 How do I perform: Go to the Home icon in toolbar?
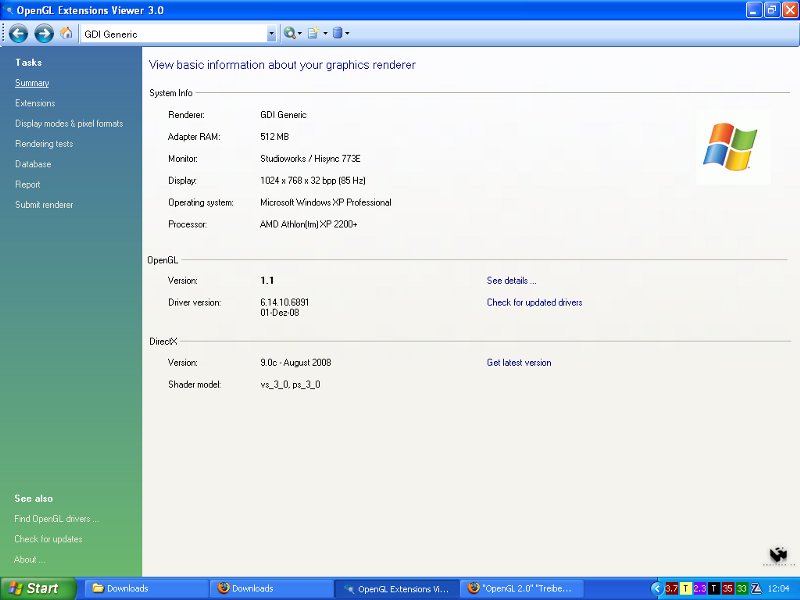(x=66, y=33)
